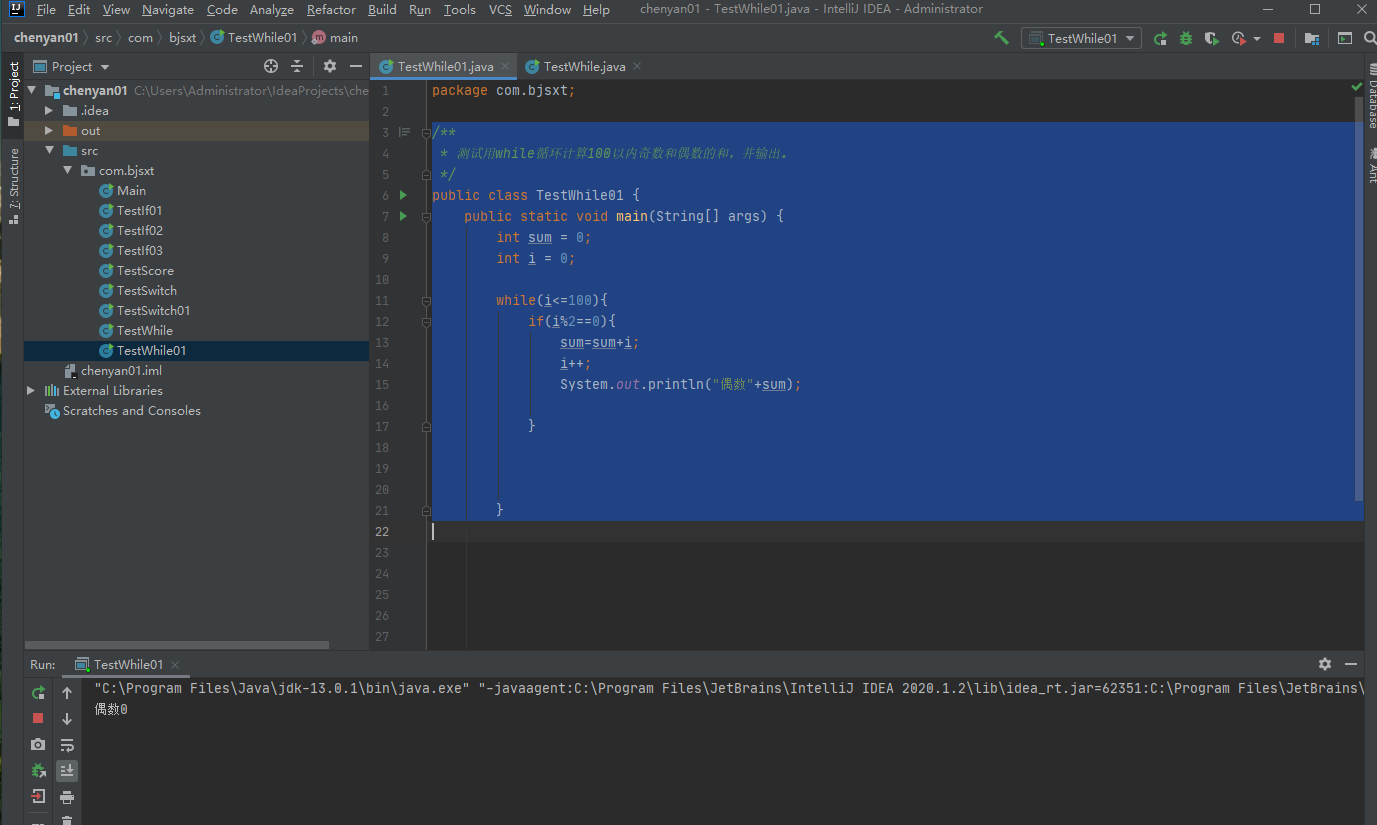Stop the program in the Run panel
Screen dimensions: 1377x825
click(x=38, y=718)
